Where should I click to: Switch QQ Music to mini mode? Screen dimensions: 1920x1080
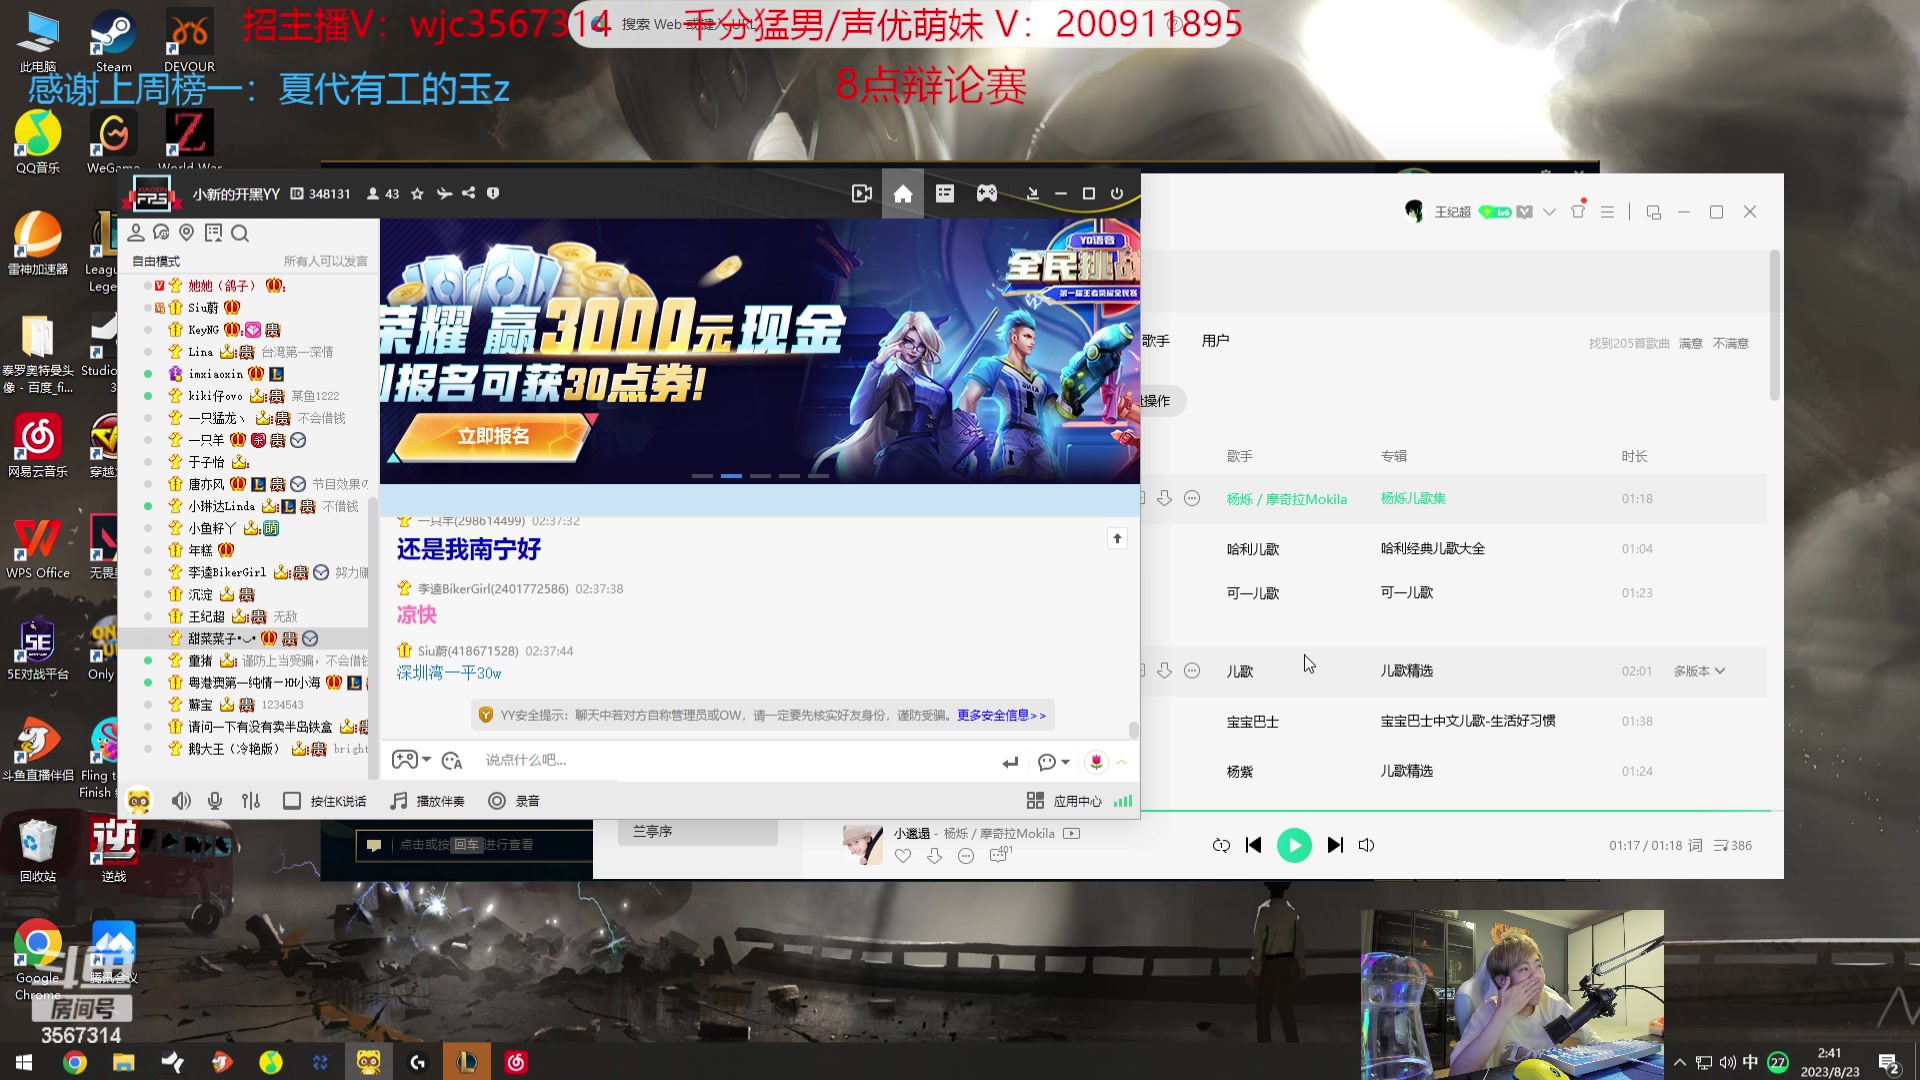point(1653,212)
